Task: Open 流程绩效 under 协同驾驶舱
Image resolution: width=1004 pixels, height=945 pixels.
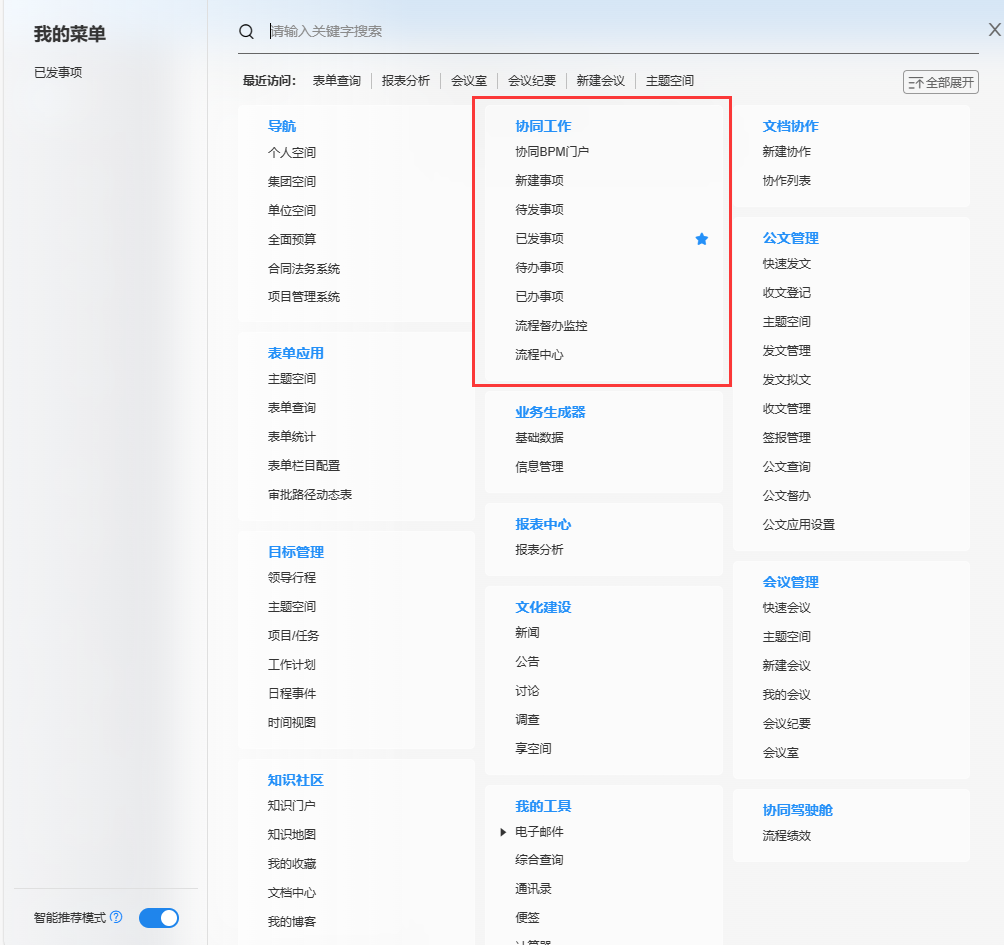Action: coord(786,836)
